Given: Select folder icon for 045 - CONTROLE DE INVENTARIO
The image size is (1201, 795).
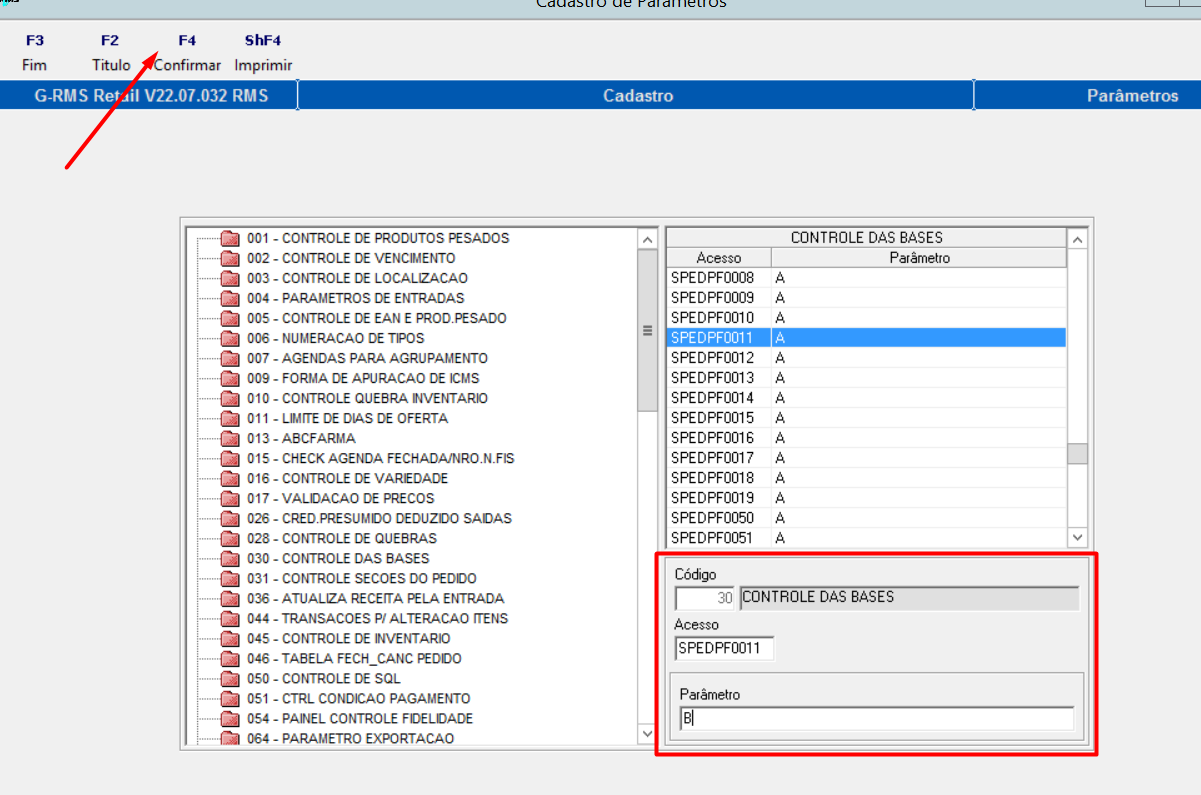Looking at the screenshot, I should pos(231,638).
